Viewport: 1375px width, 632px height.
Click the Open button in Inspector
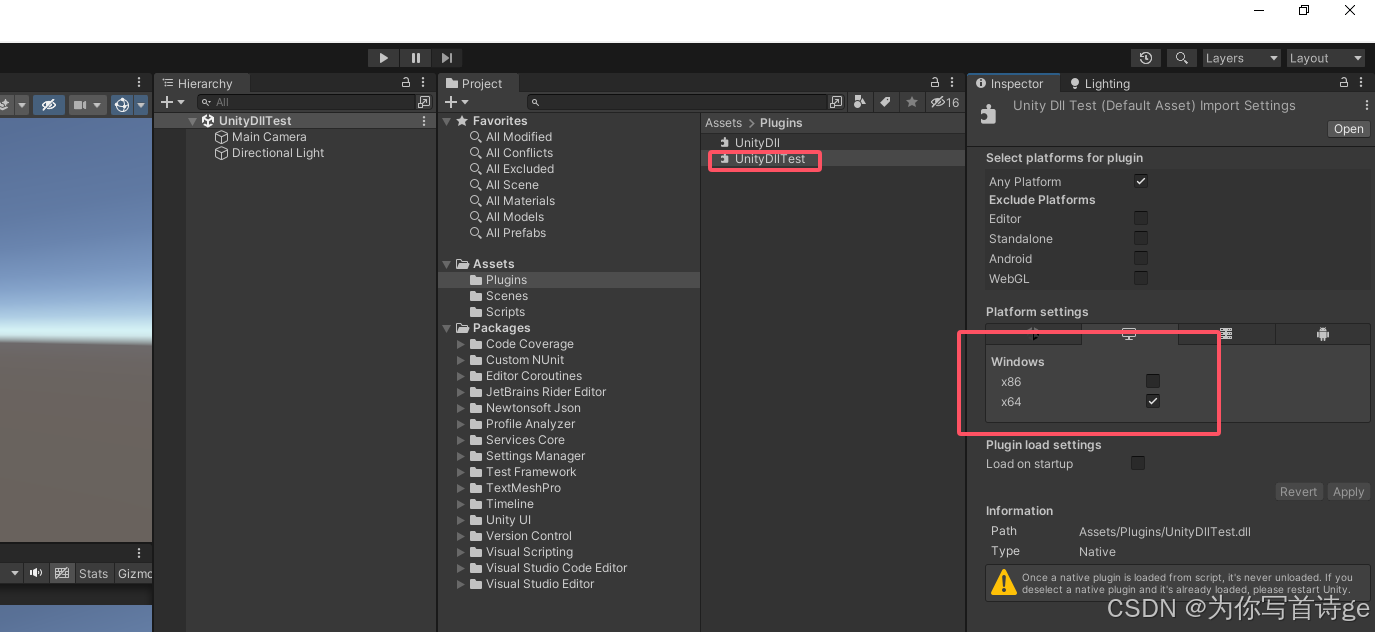click(1348, 129)
